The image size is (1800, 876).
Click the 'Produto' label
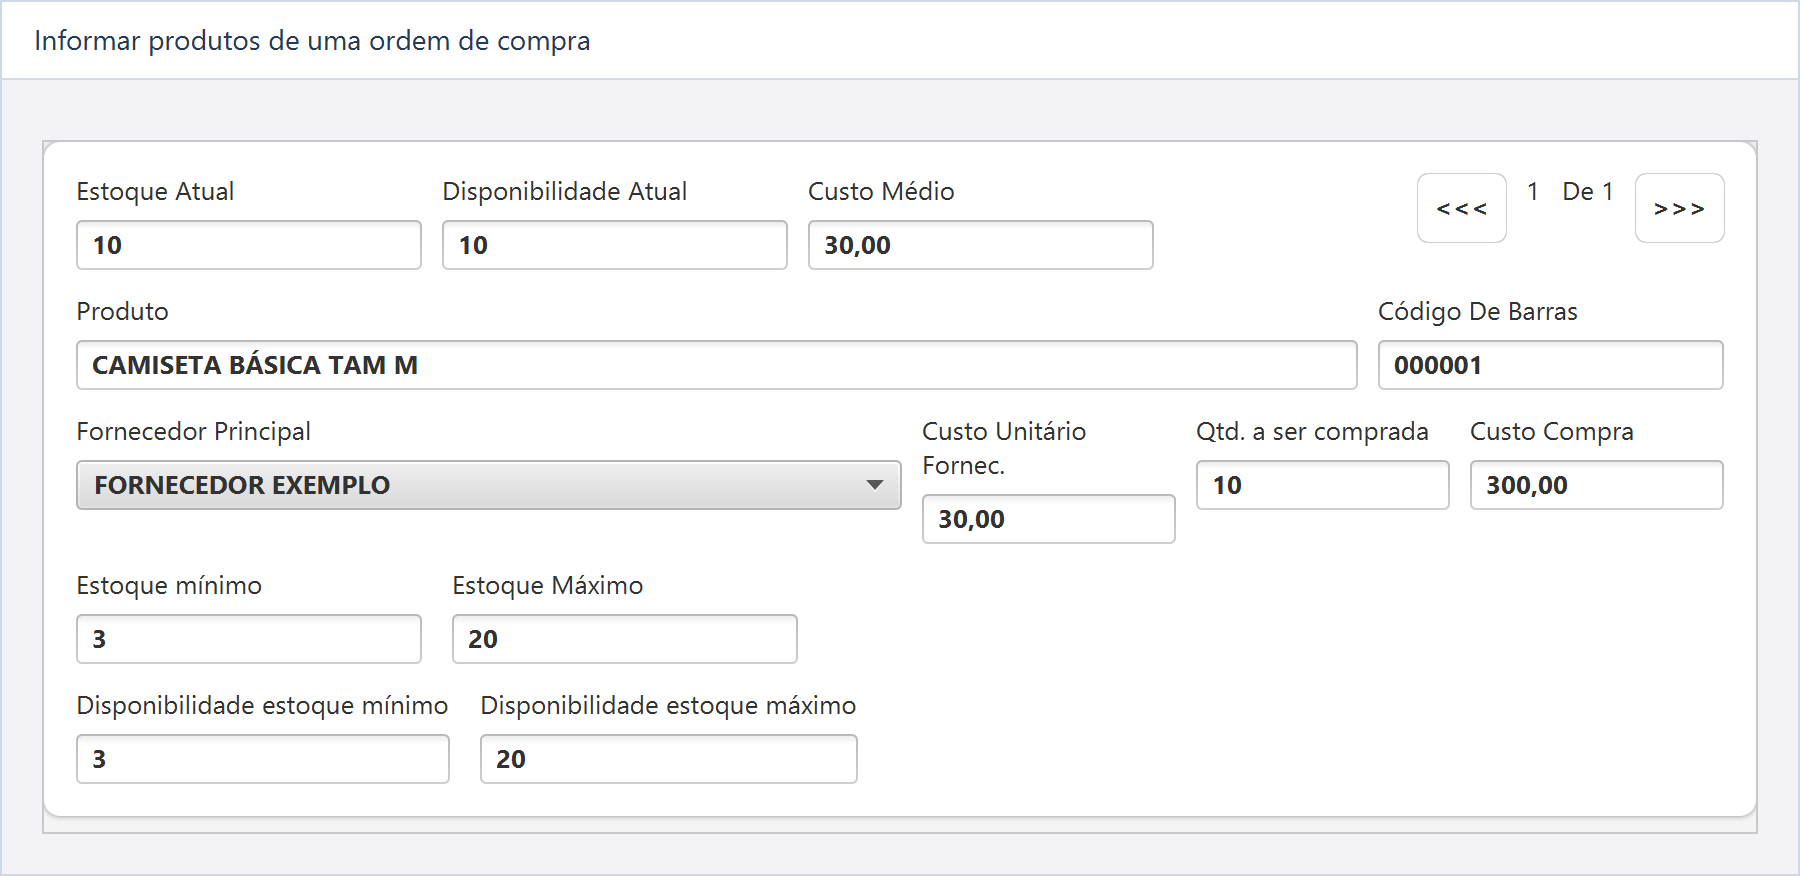[x=122, y=311]
